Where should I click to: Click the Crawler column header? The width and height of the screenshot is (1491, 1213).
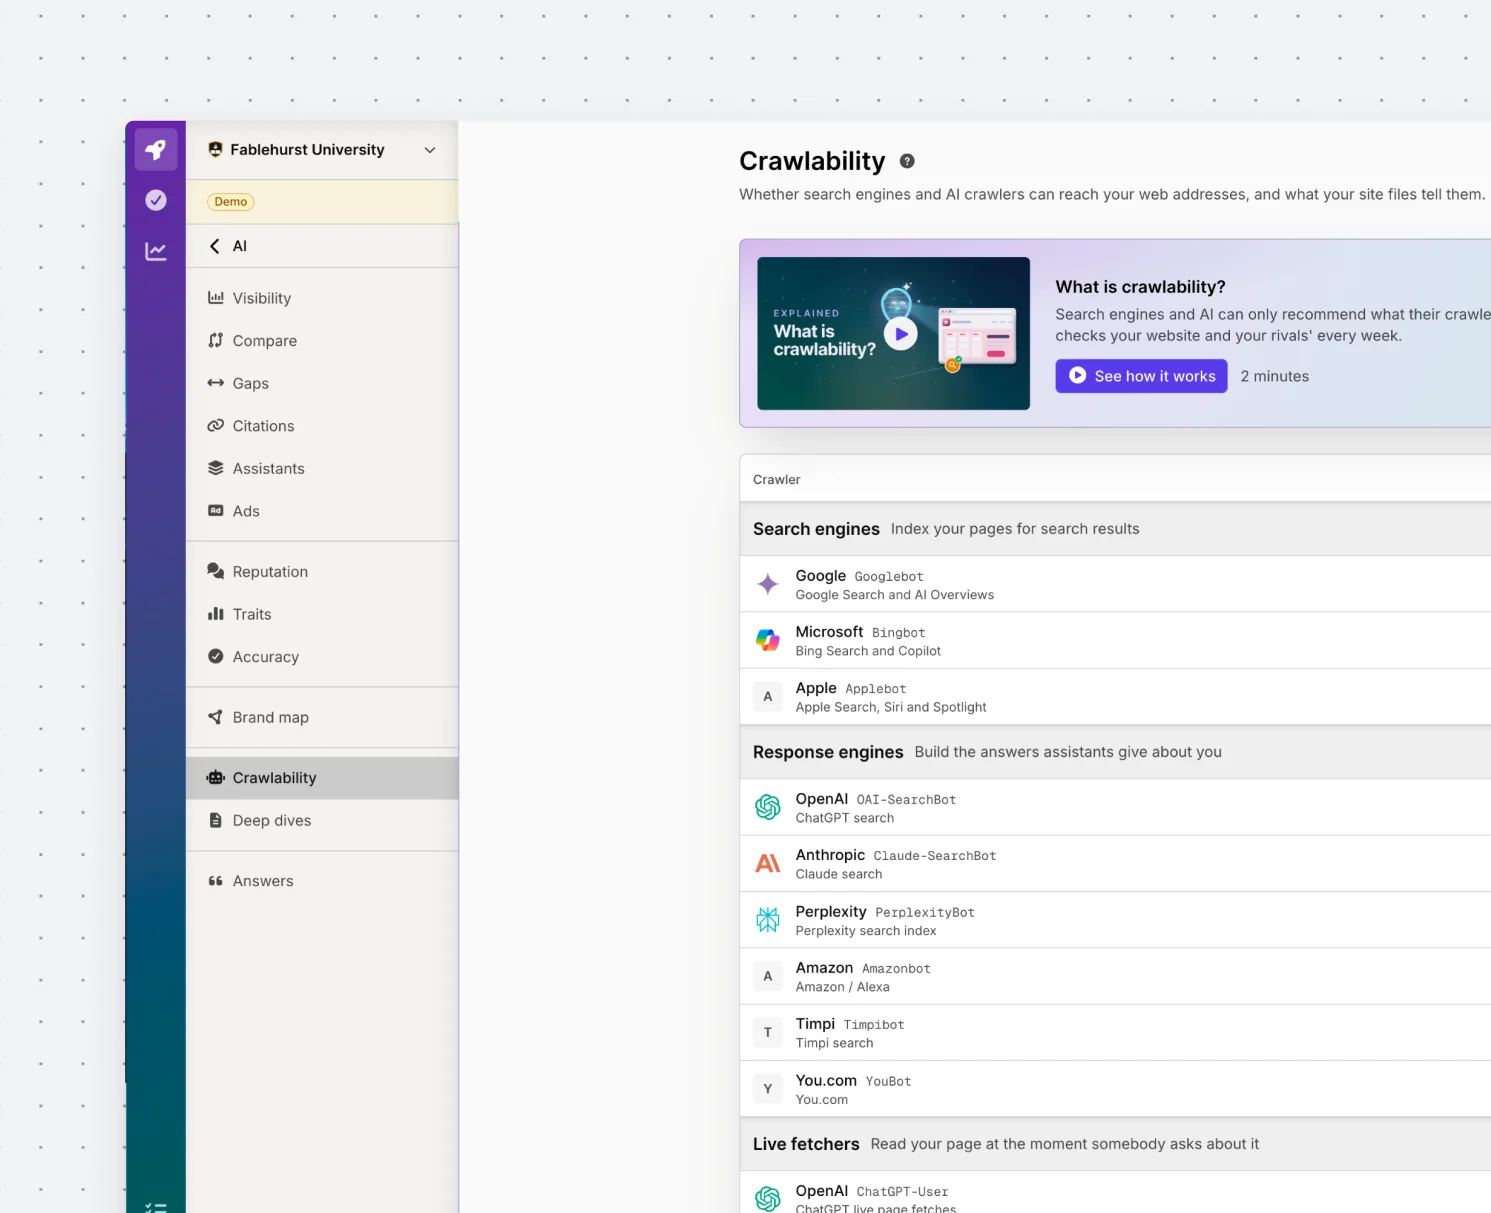tap(777, 480)
